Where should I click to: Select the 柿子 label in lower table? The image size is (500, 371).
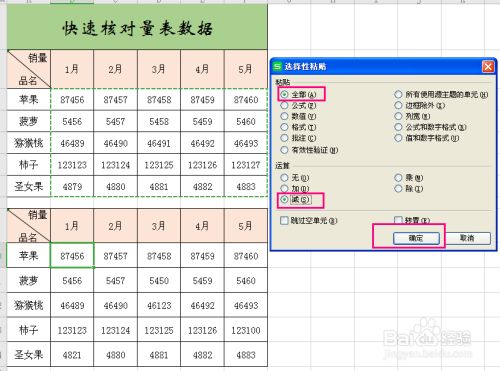[x=29, y=330]
